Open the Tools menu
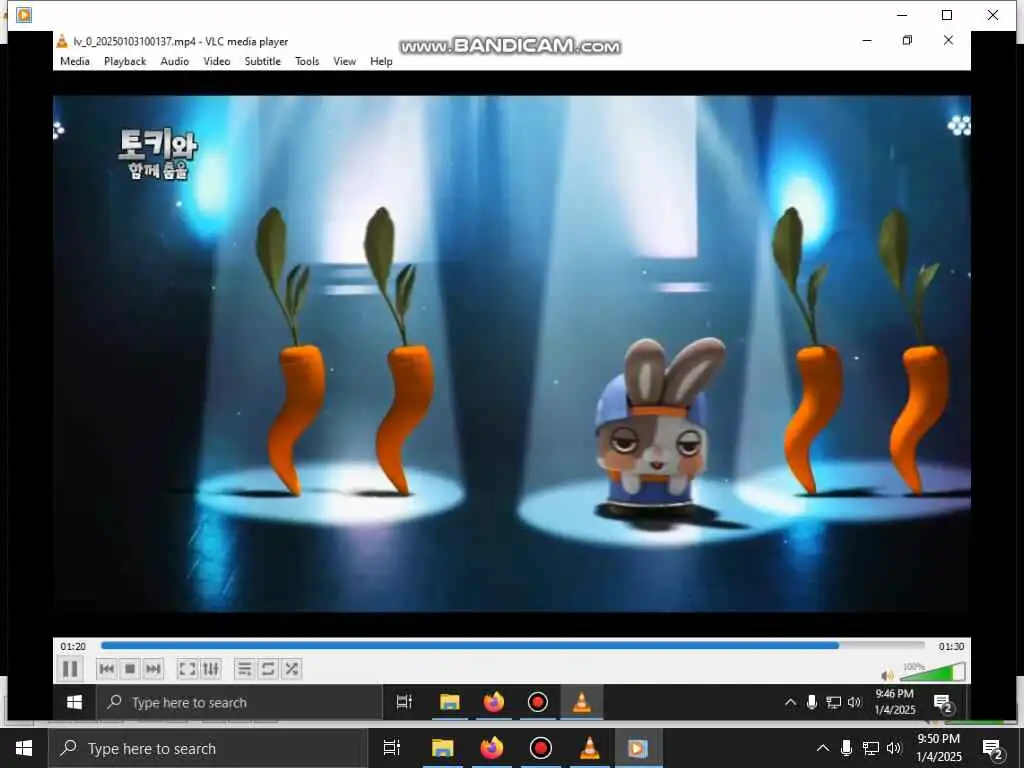This screenshot has width=1024, height=768. coord(307,61)
